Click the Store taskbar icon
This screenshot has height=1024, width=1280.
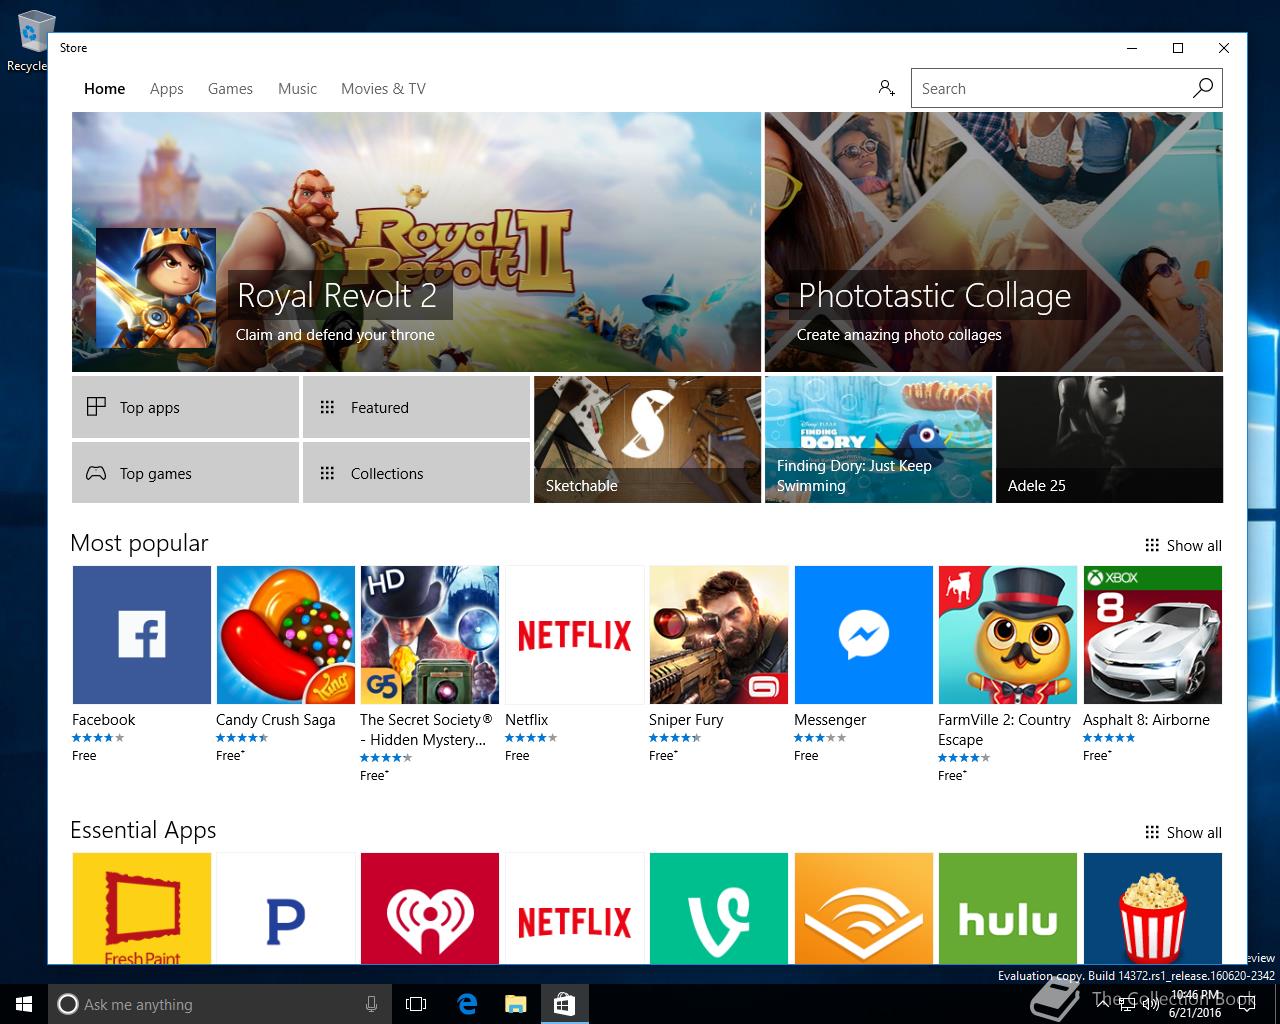click(x=564, y=1004)
